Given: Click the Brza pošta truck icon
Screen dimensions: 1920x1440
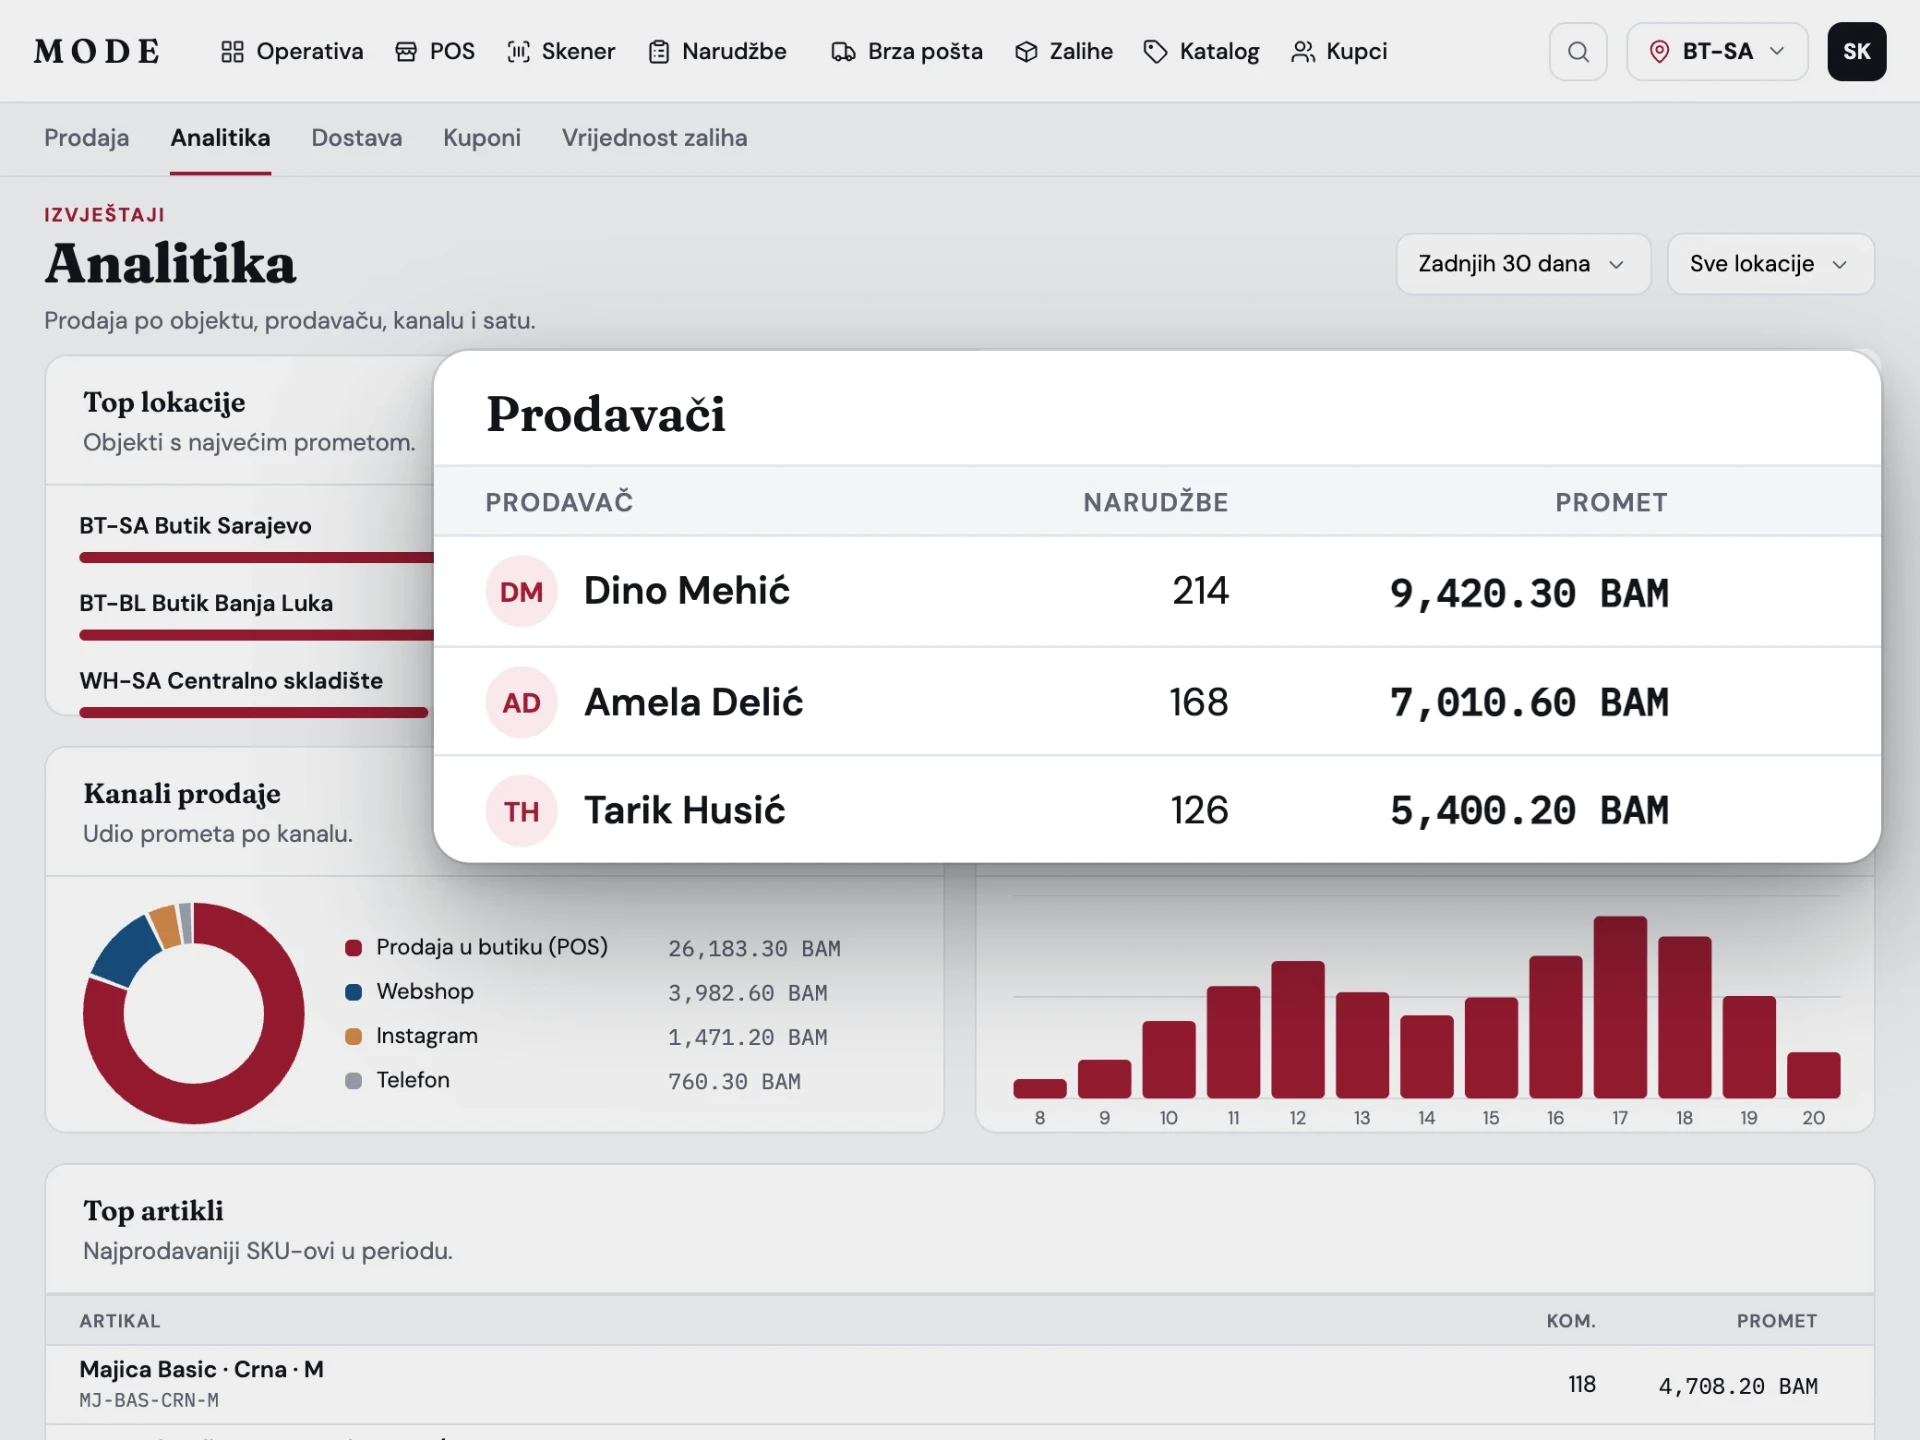Looking at the screenshot, I should 843,52.
